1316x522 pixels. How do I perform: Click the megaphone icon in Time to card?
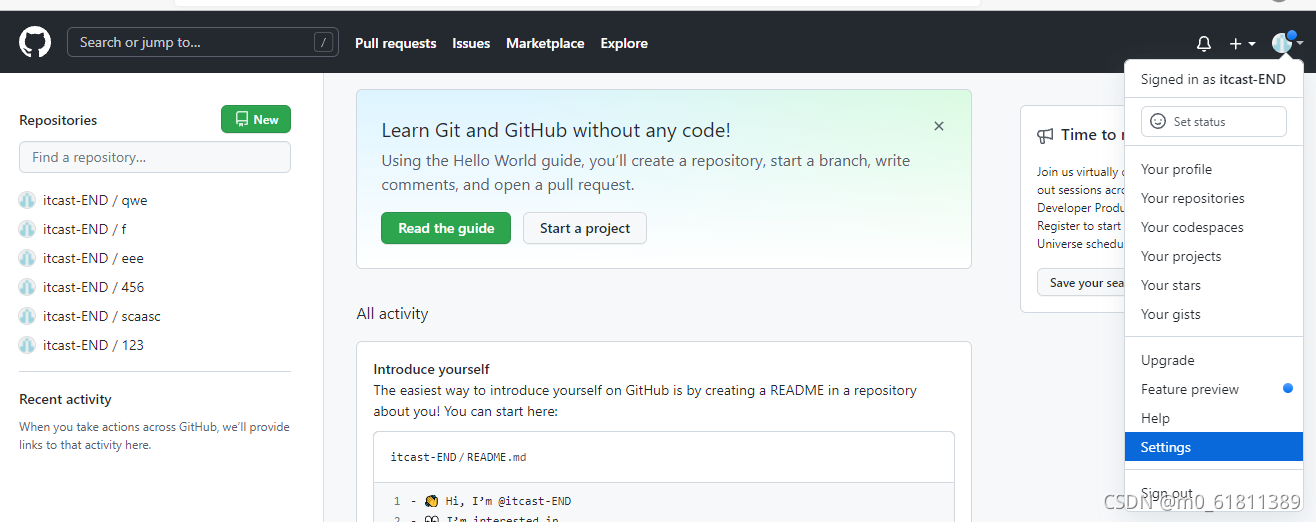click(1045, 135)
